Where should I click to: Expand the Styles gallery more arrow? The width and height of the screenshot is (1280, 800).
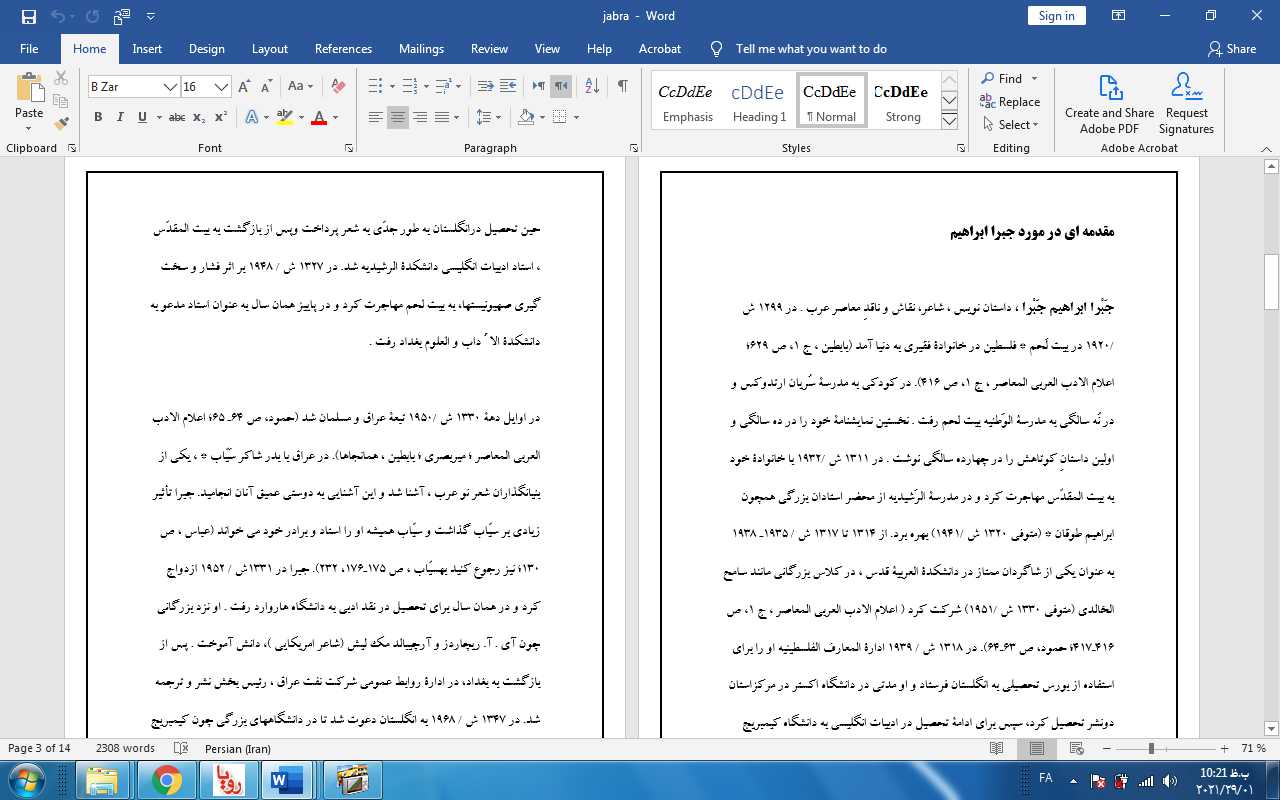[950, 121]
